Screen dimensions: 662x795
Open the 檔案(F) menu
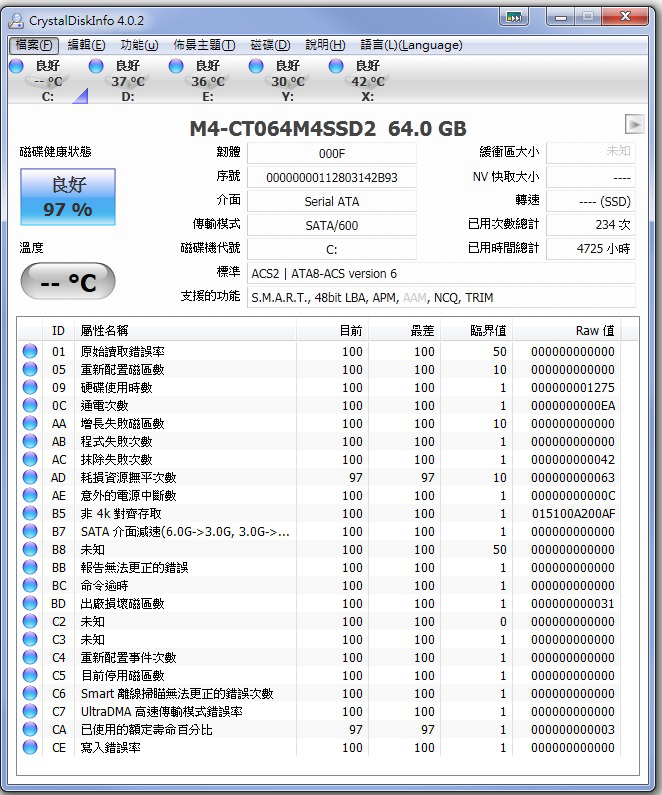pos(34,45)
